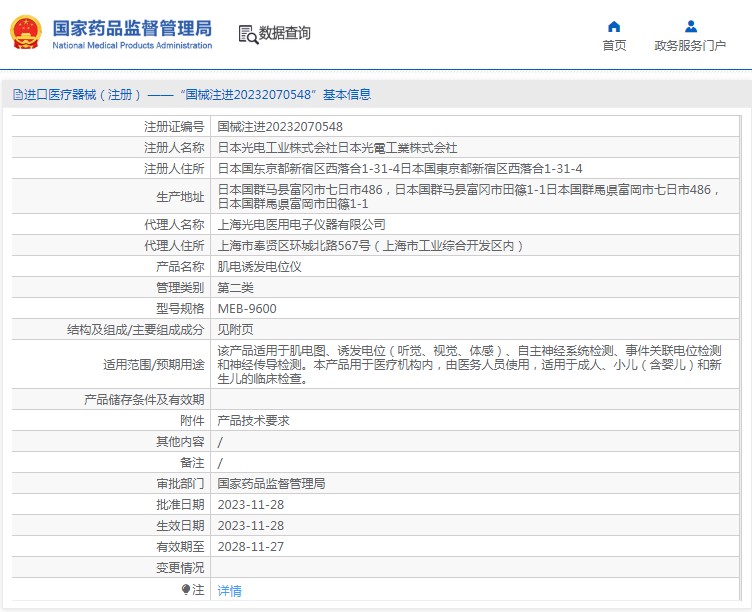Click the 结构及组成/主要组成成分 label
752x612 pixels.
click(136, 330)
